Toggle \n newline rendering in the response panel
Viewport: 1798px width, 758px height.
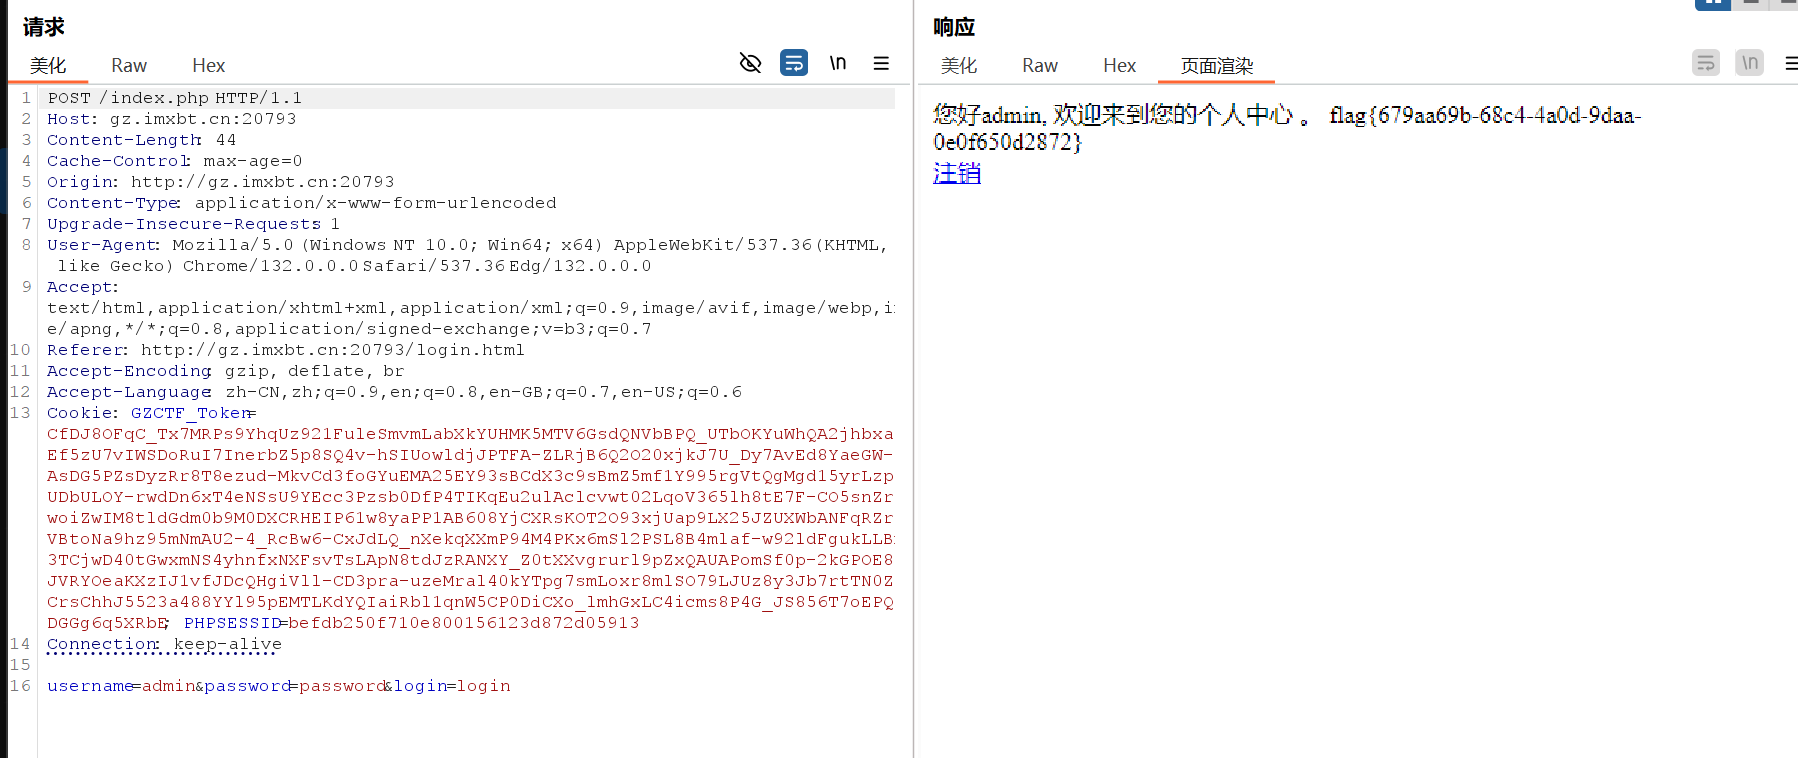1750,62
